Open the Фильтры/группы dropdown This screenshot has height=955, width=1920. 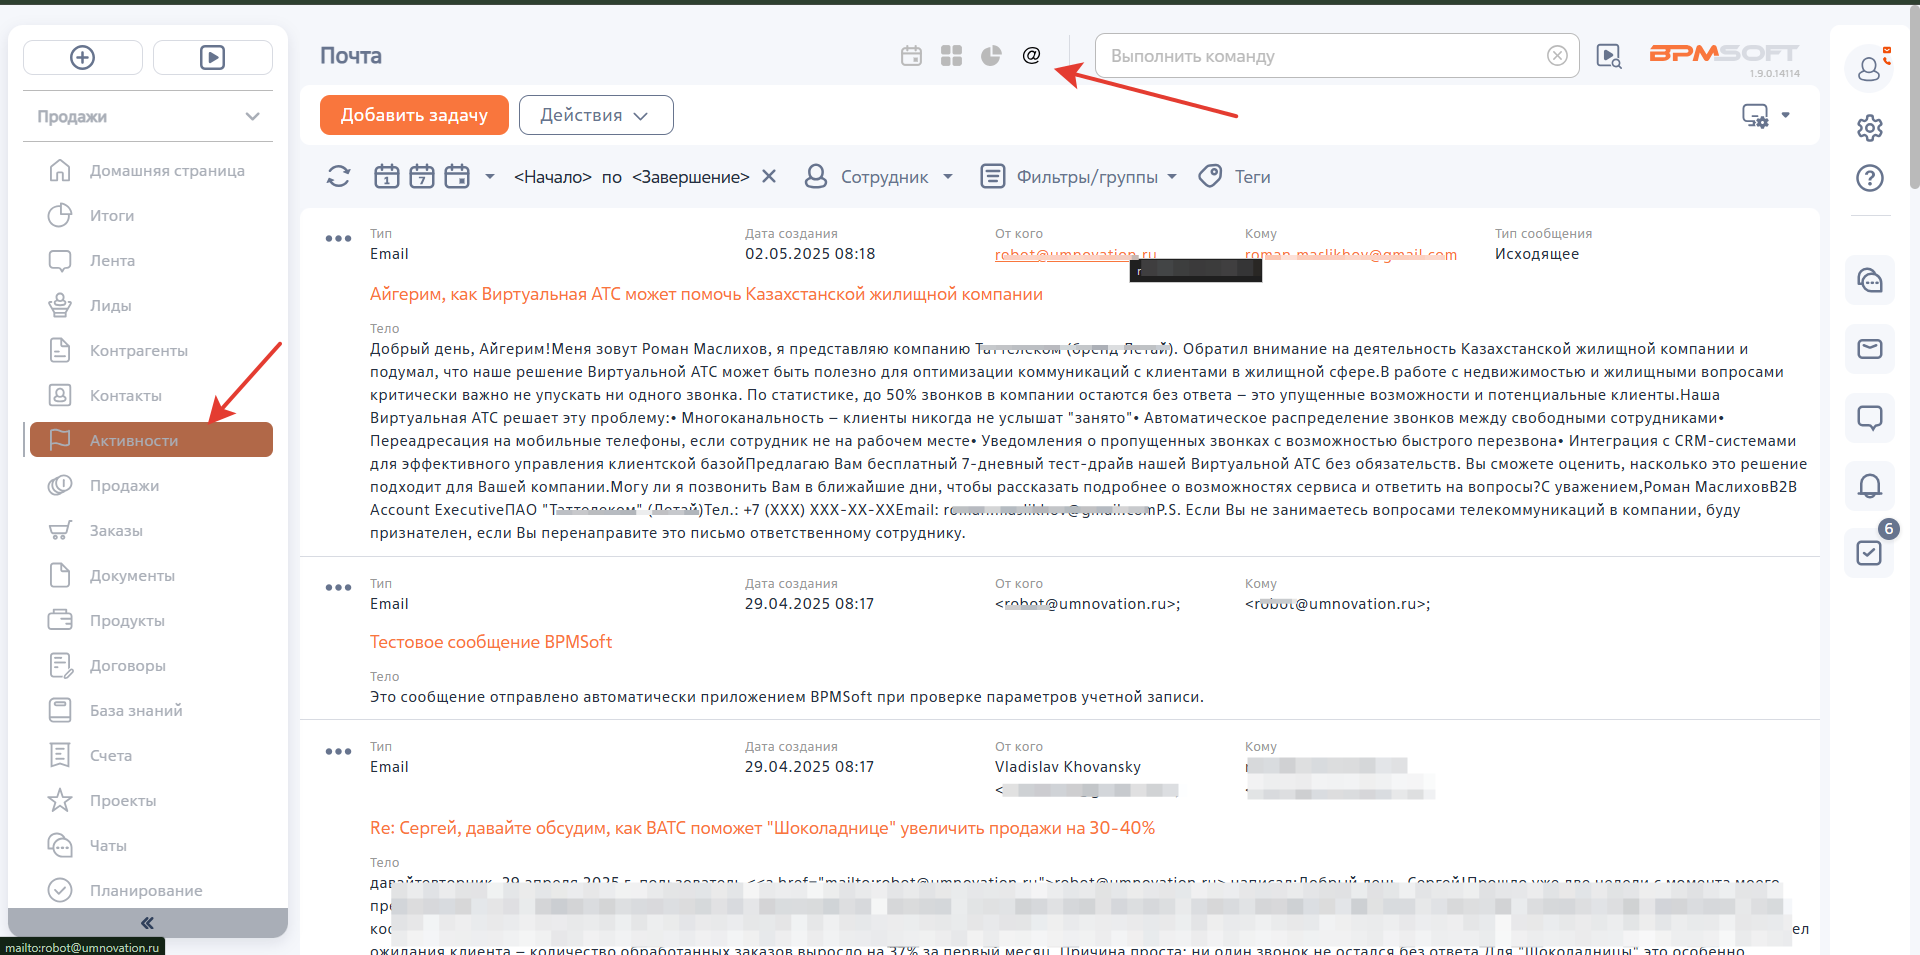(1079, 176)
